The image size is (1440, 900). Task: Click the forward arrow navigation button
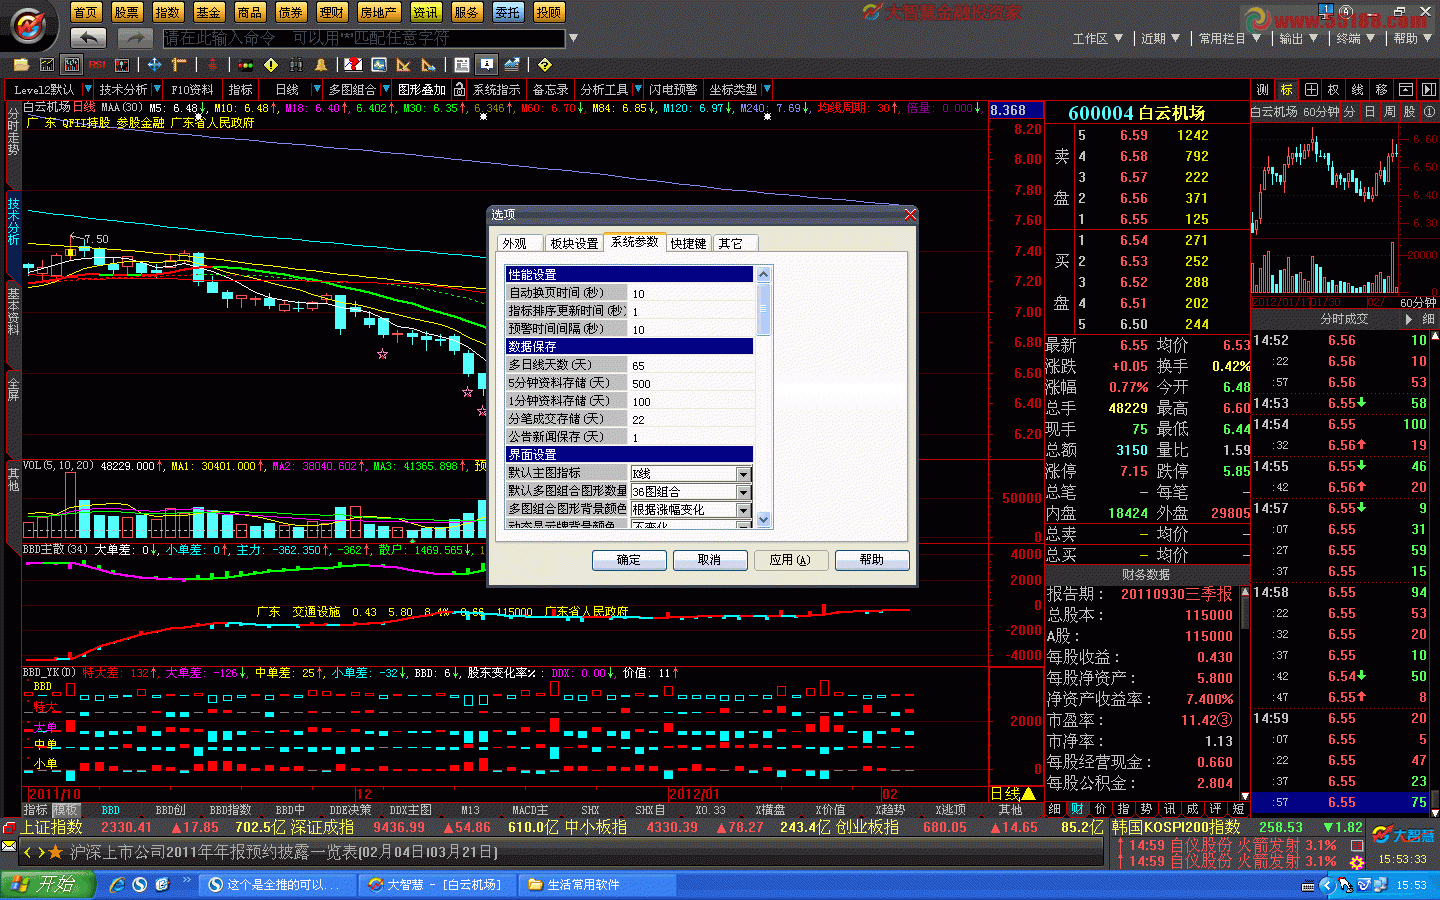coord(134,38)
